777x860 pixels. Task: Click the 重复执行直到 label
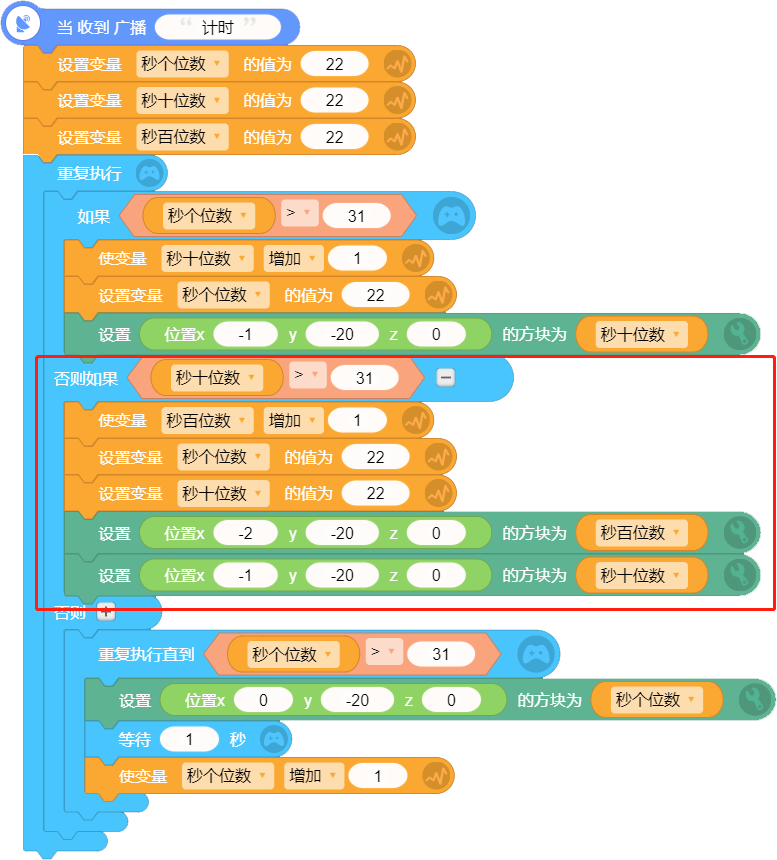point(146,654)
